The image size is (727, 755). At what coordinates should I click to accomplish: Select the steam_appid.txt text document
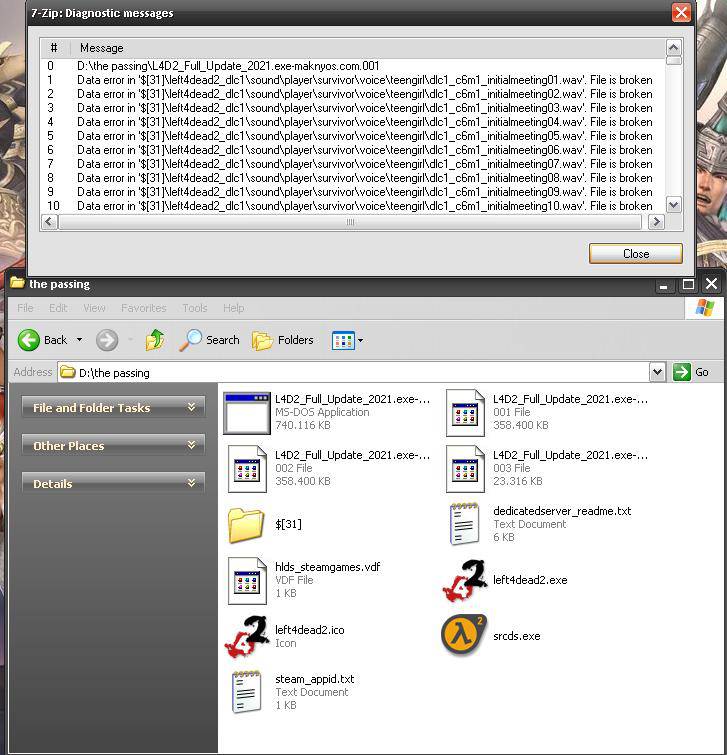point(247,692)
